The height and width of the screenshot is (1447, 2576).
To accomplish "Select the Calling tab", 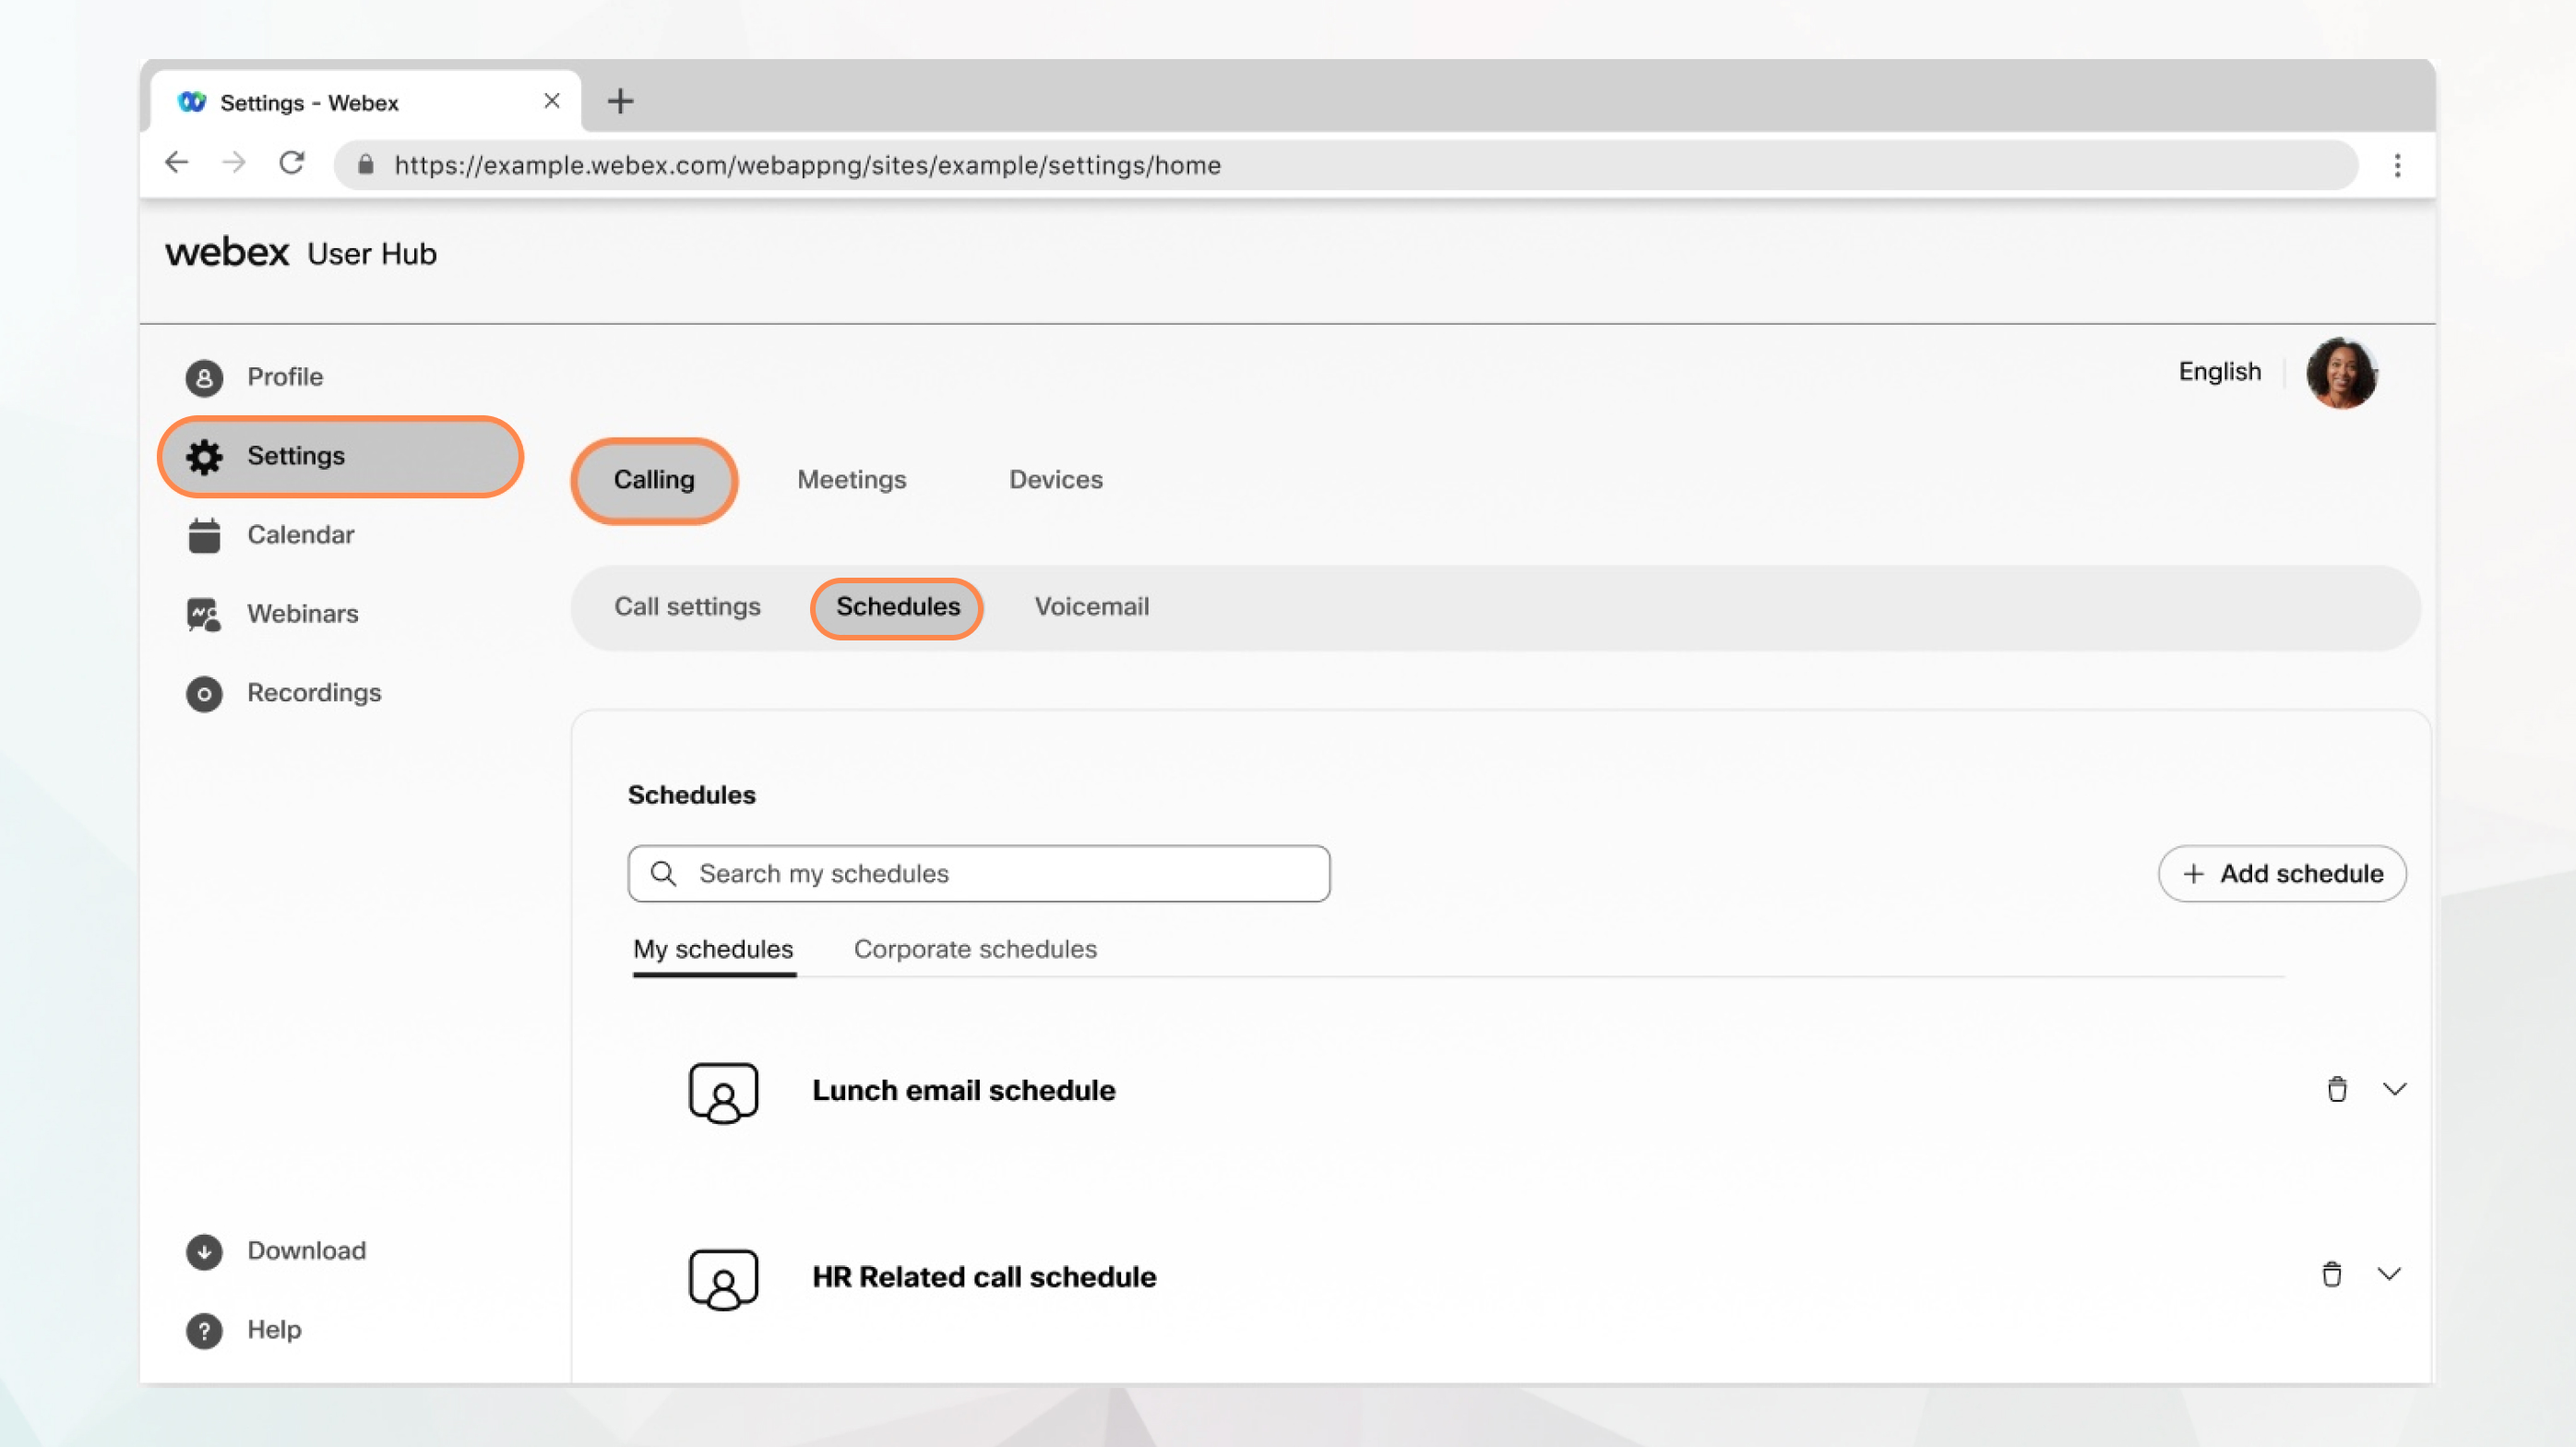I will [655, 478].
